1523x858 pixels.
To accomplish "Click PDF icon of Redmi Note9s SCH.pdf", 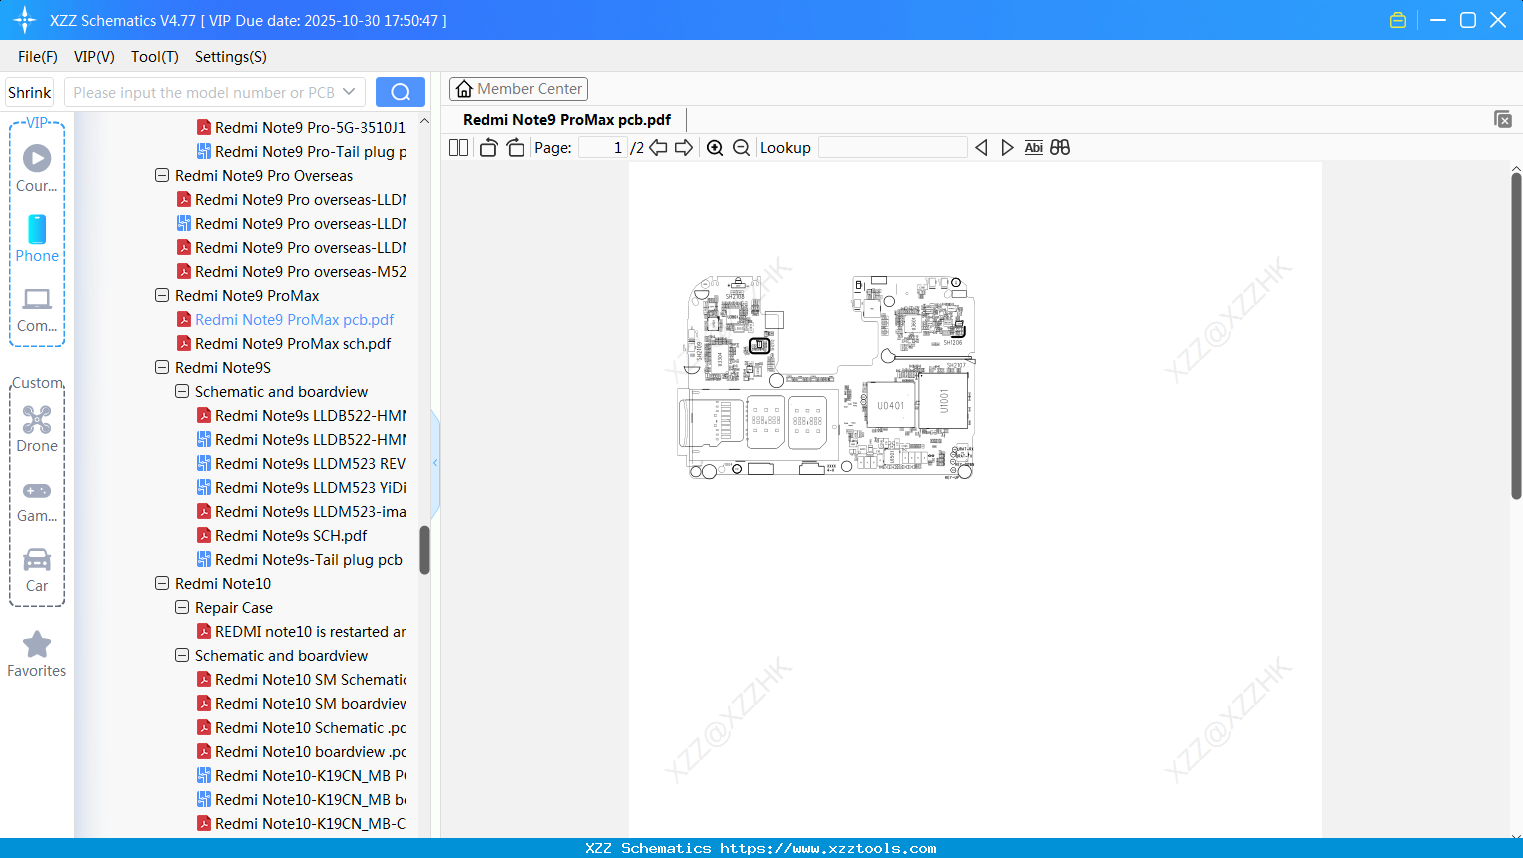I will click(204, 535).
